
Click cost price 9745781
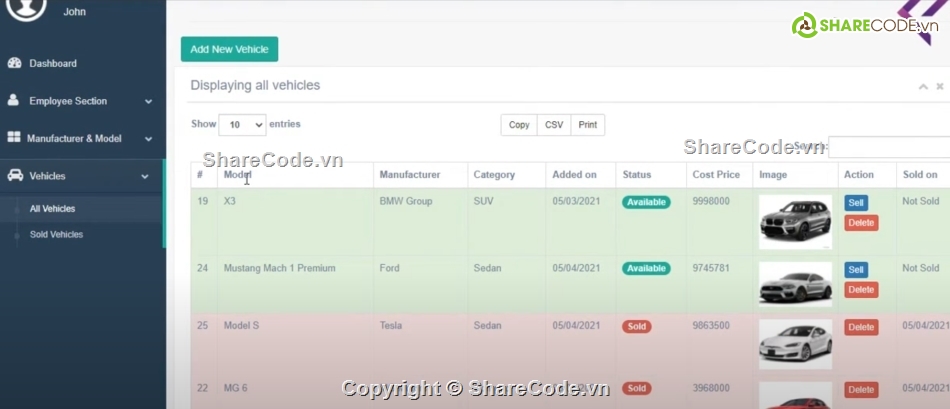coord(711,268)
